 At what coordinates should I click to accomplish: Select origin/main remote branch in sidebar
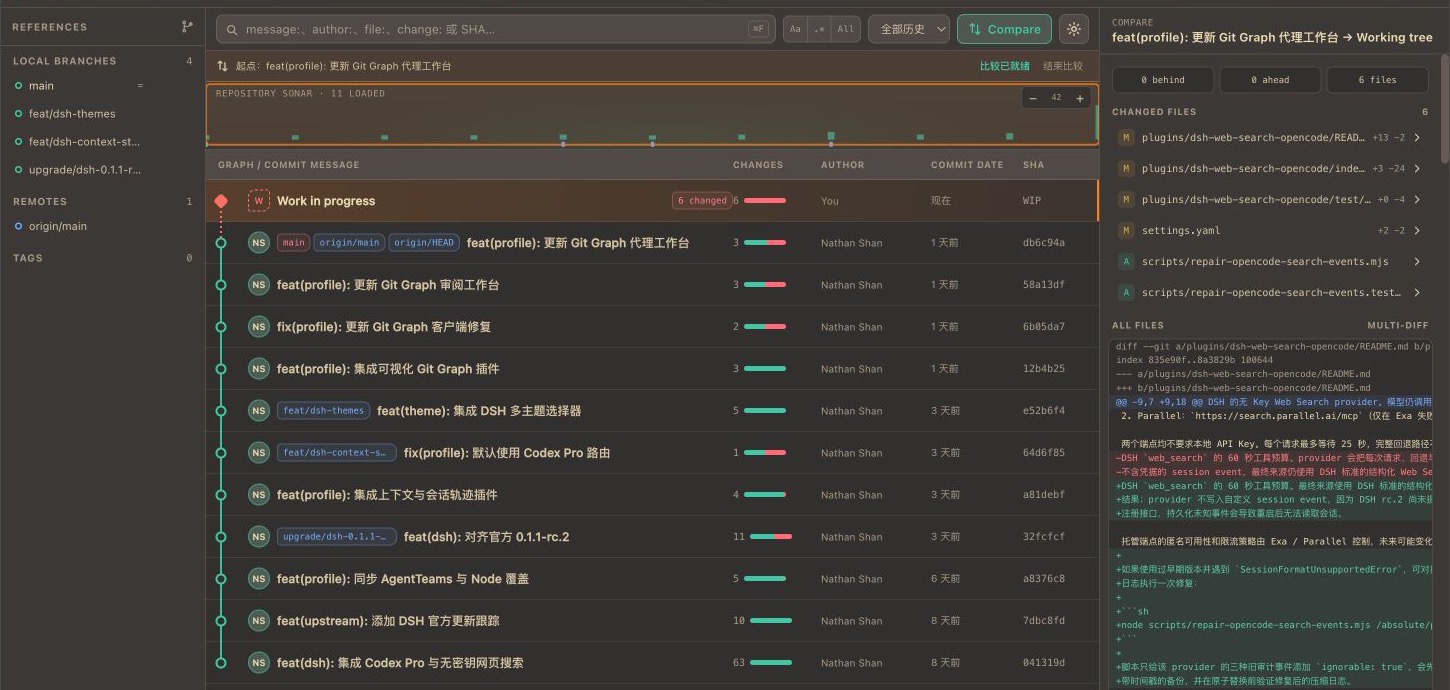click(x=102, y=226)
